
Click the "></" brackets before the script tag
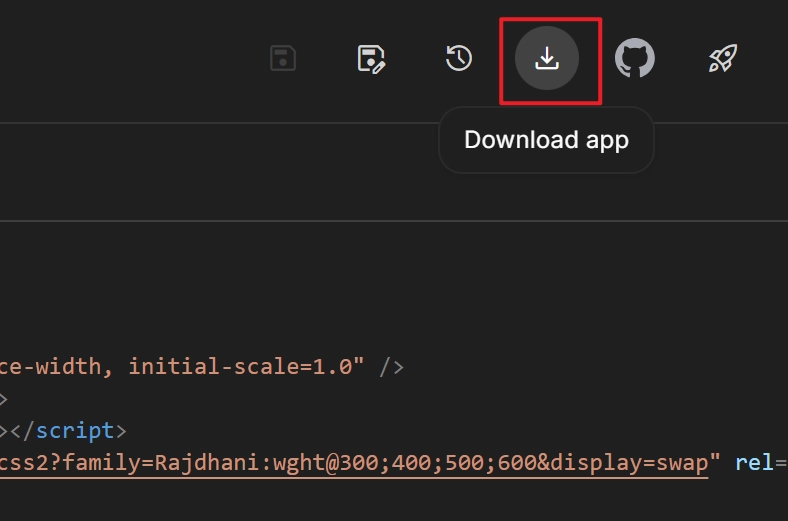point(18,431)
